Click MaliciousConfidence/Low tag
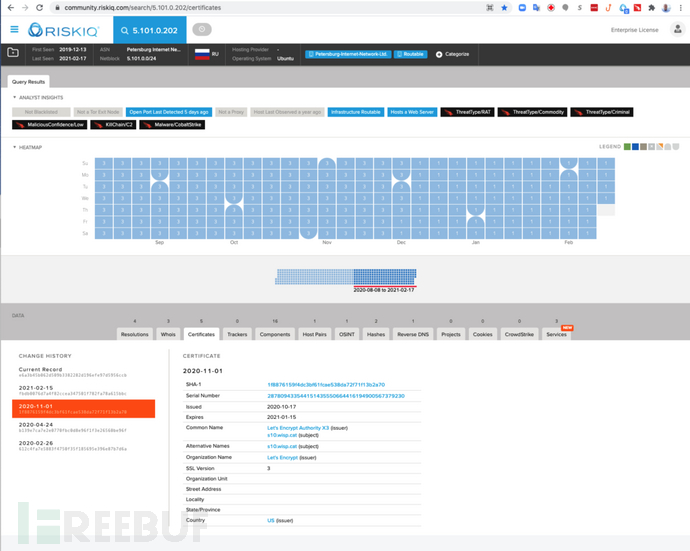This screenshot has width=690, height=551. click(50, 125)
